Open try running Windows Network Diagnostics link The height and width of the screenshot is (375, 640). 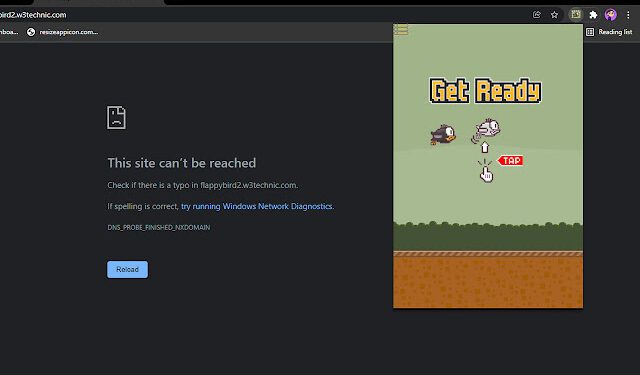point(257,206)
